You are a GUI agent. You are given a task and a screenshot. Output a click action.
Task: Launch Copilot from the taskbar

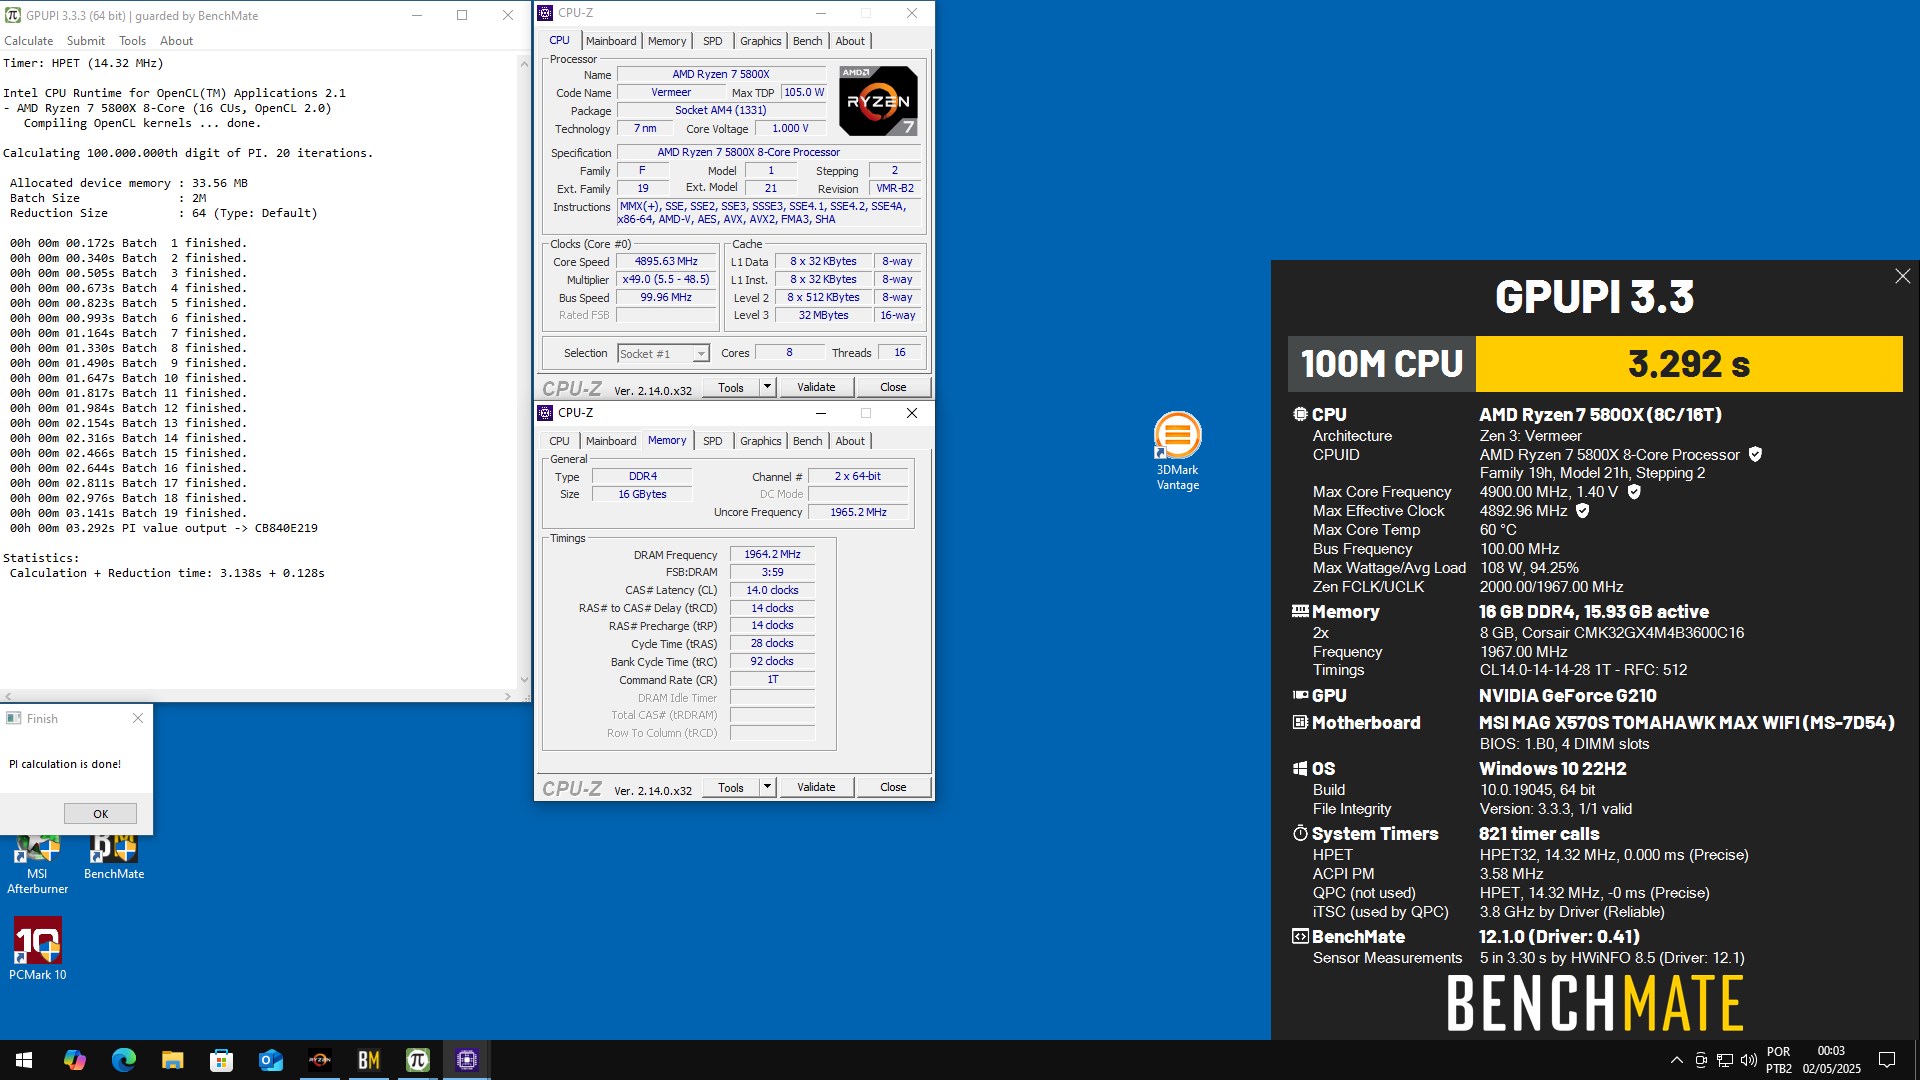(75, 1060)
